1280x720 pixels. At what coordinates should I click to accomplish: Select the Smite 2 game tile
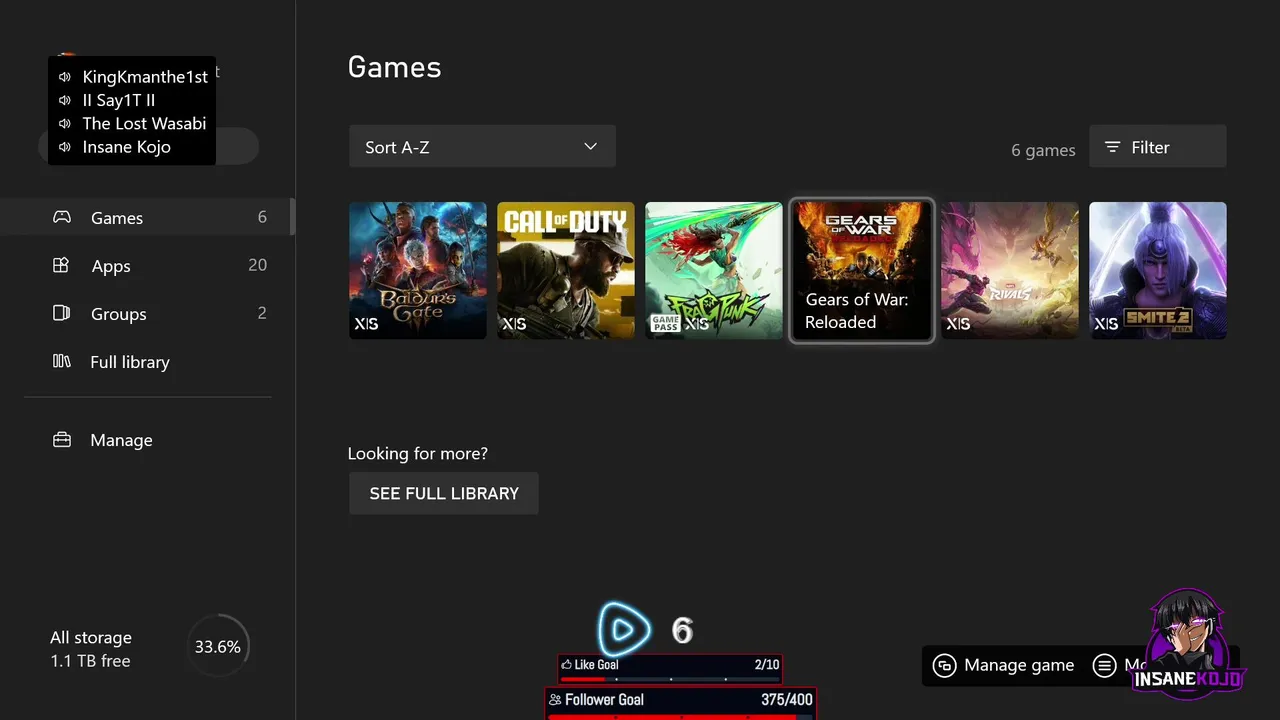pyautogui.click(x=1158, y=270)
